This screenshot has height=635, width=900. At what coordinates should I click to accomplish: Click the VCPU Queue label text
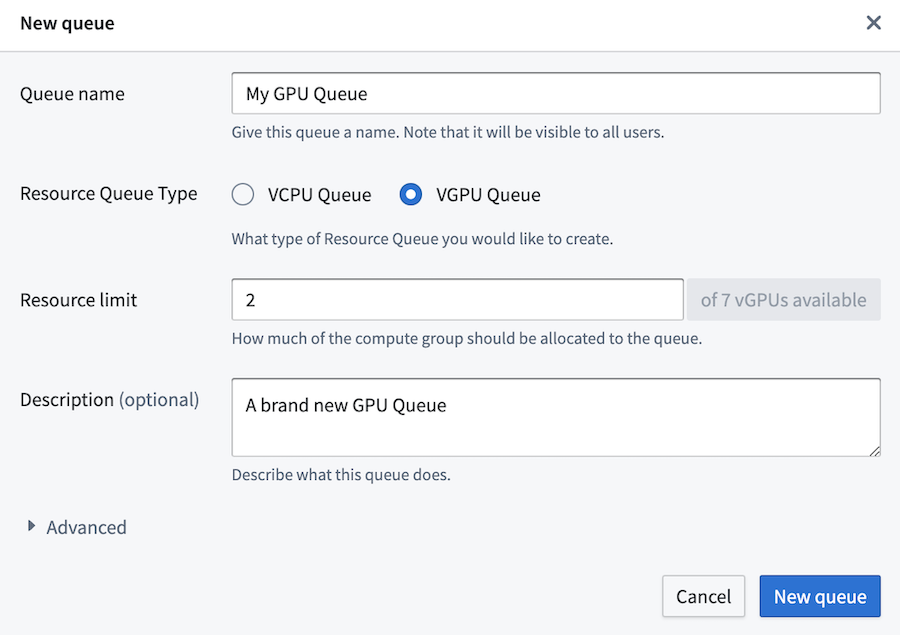coord(319,195)
